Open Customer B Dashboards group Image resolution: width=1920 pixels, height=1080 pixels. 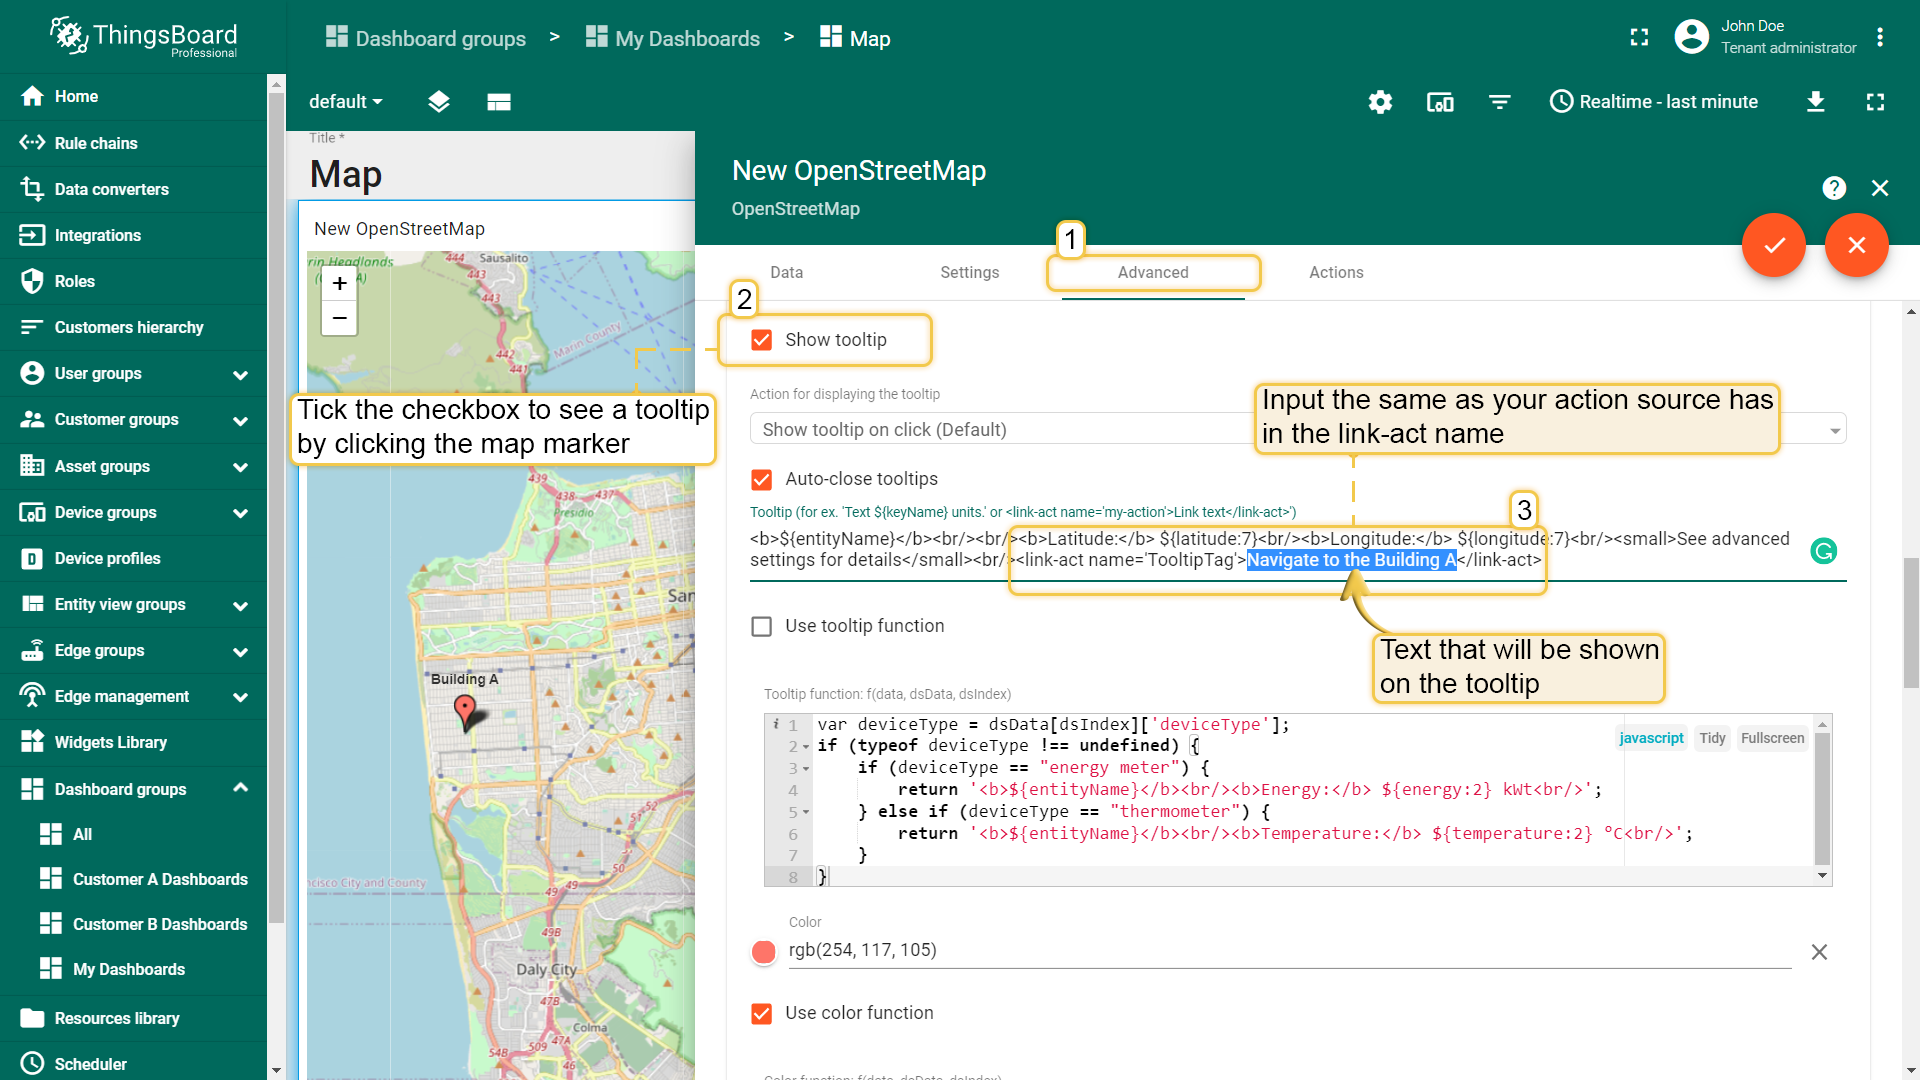pyautogui.click(x=134, y=924)
